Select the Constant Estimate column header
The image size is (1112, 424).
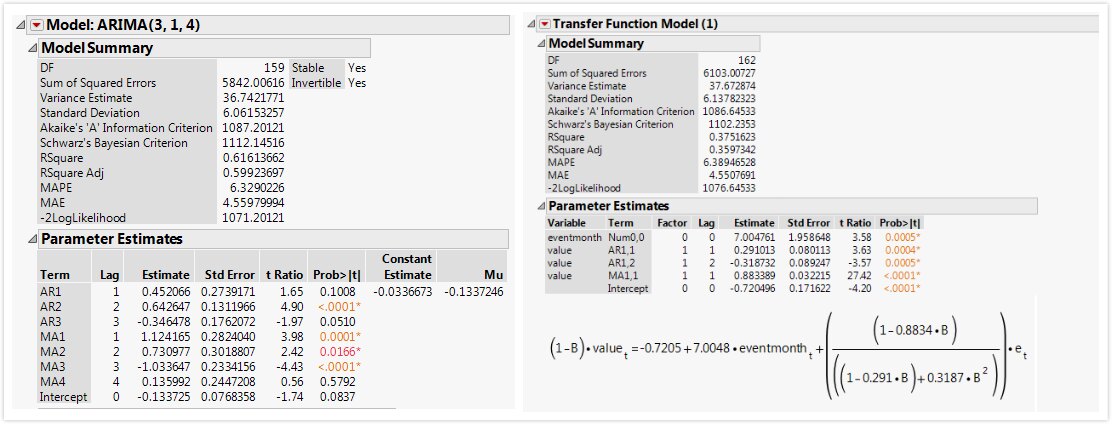(x=406, y=267)
